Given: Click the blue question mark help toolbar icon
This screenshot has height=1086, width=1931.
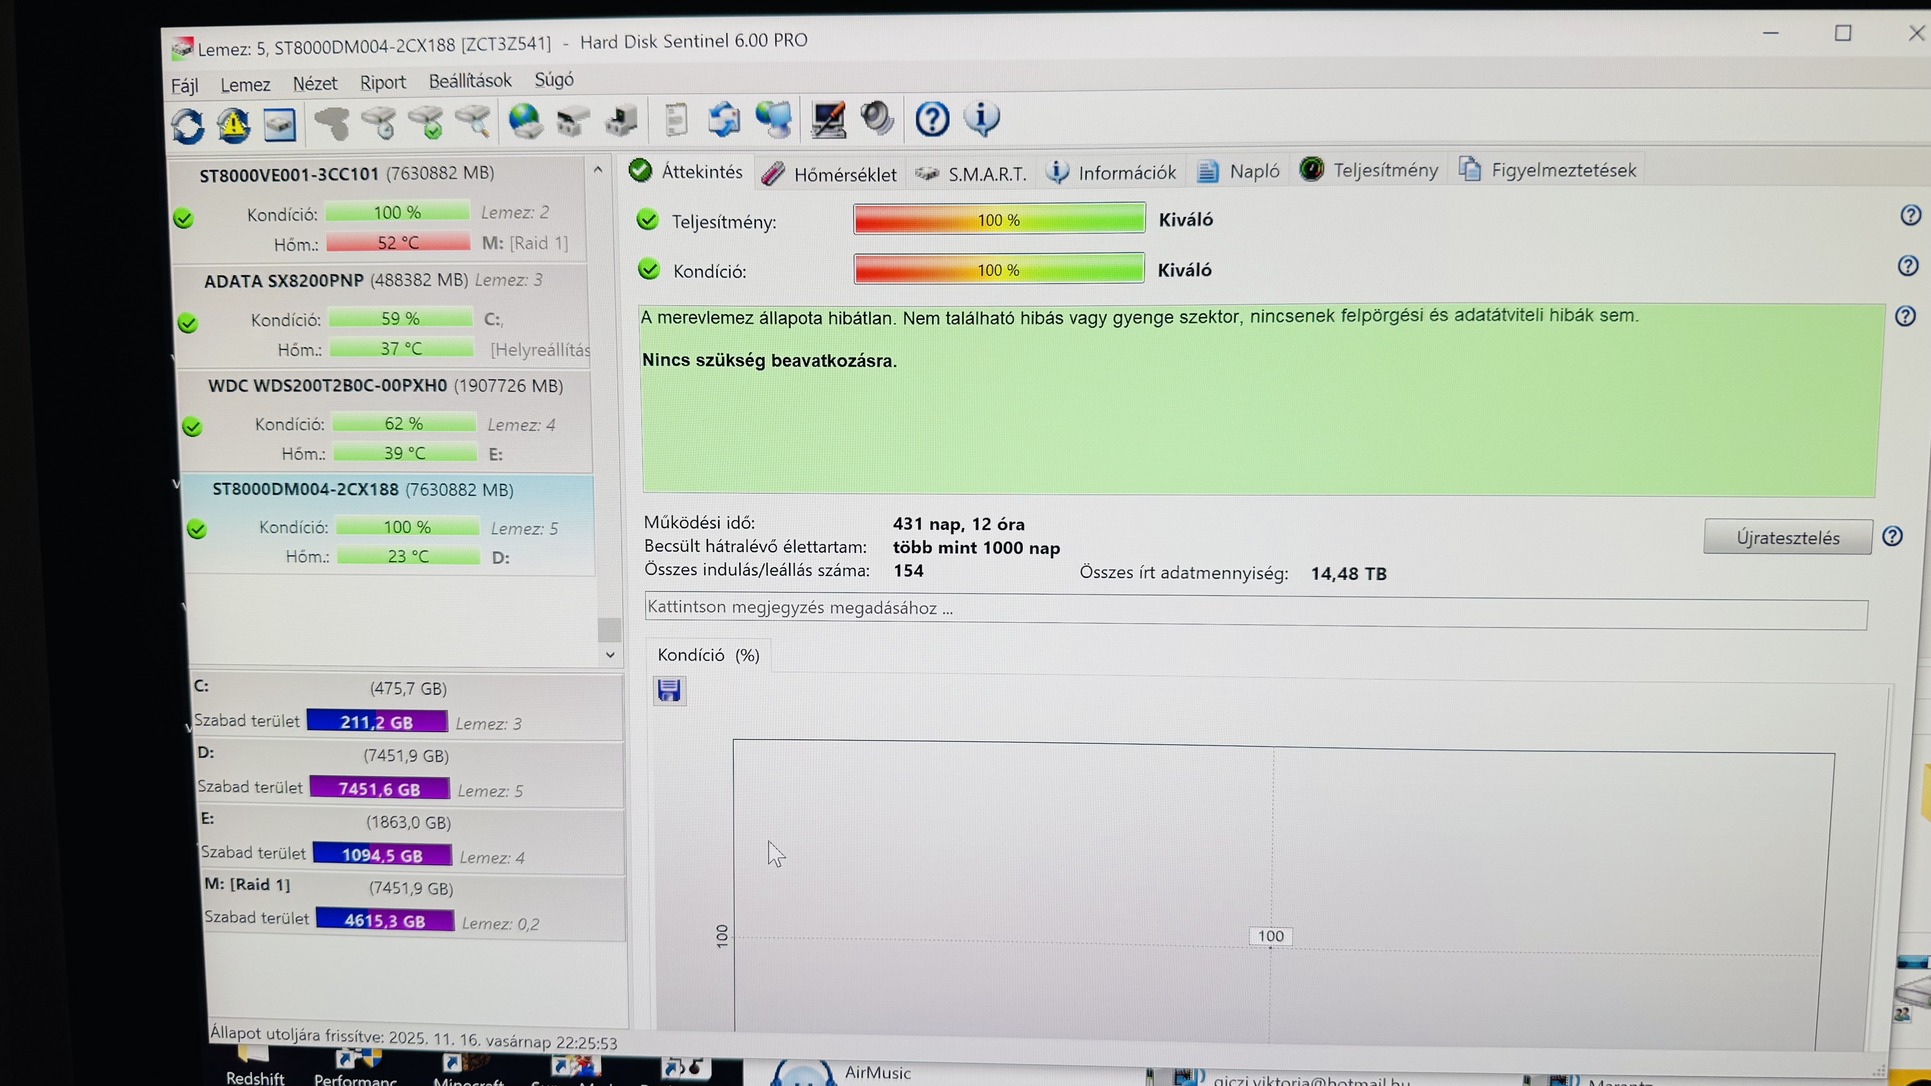Looking at the screenshot, I should pyautogui.click(x=932, y=119).
